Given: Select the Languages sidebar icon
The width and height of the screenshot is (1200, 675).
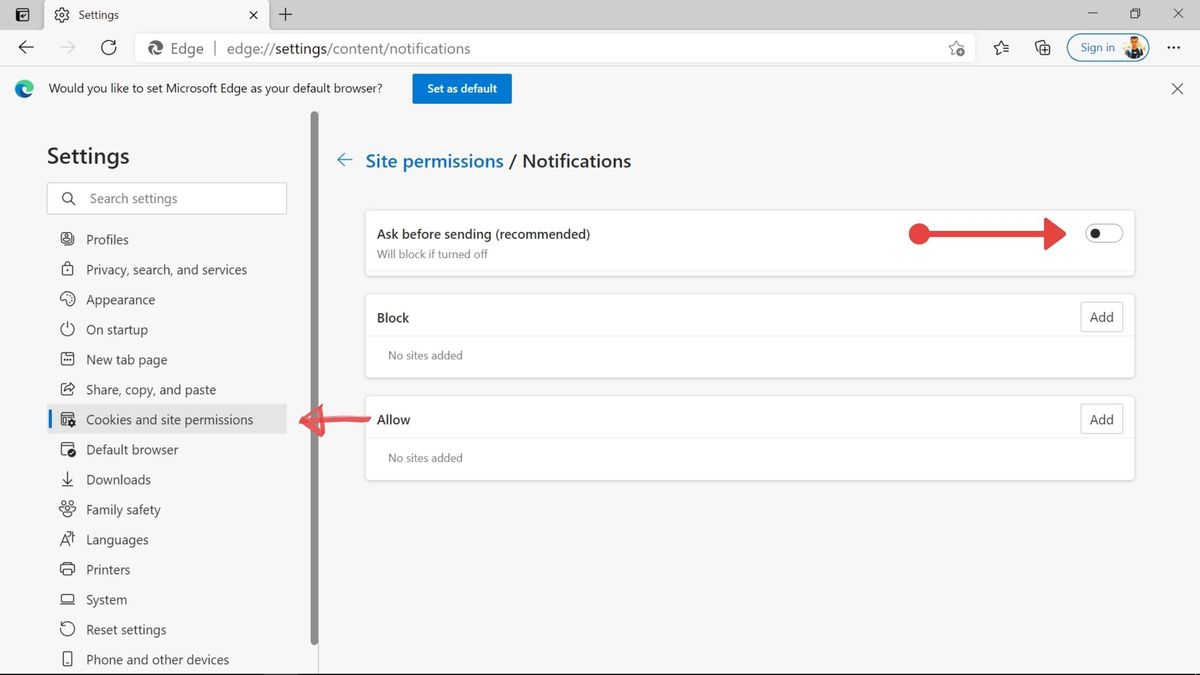Looking at the screenshot, I should click(68, 539).
